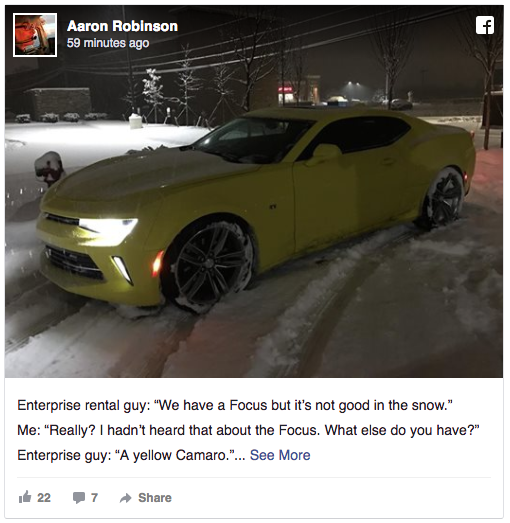The height and width of the screenshot is (523, 510).
Task: Click the Camaro's front wheel in photo
Action: (x=211, y=264)
